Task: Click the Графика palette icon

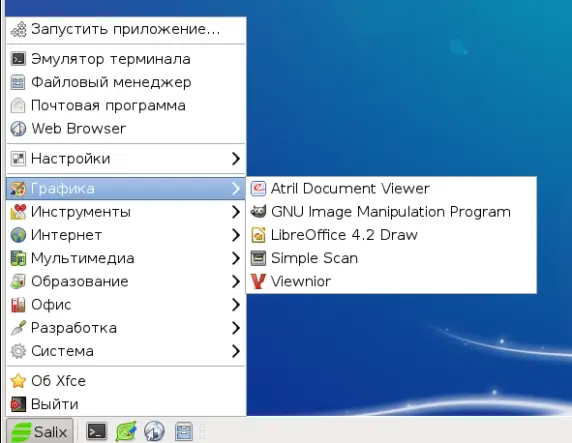Action: coord(18,188)
